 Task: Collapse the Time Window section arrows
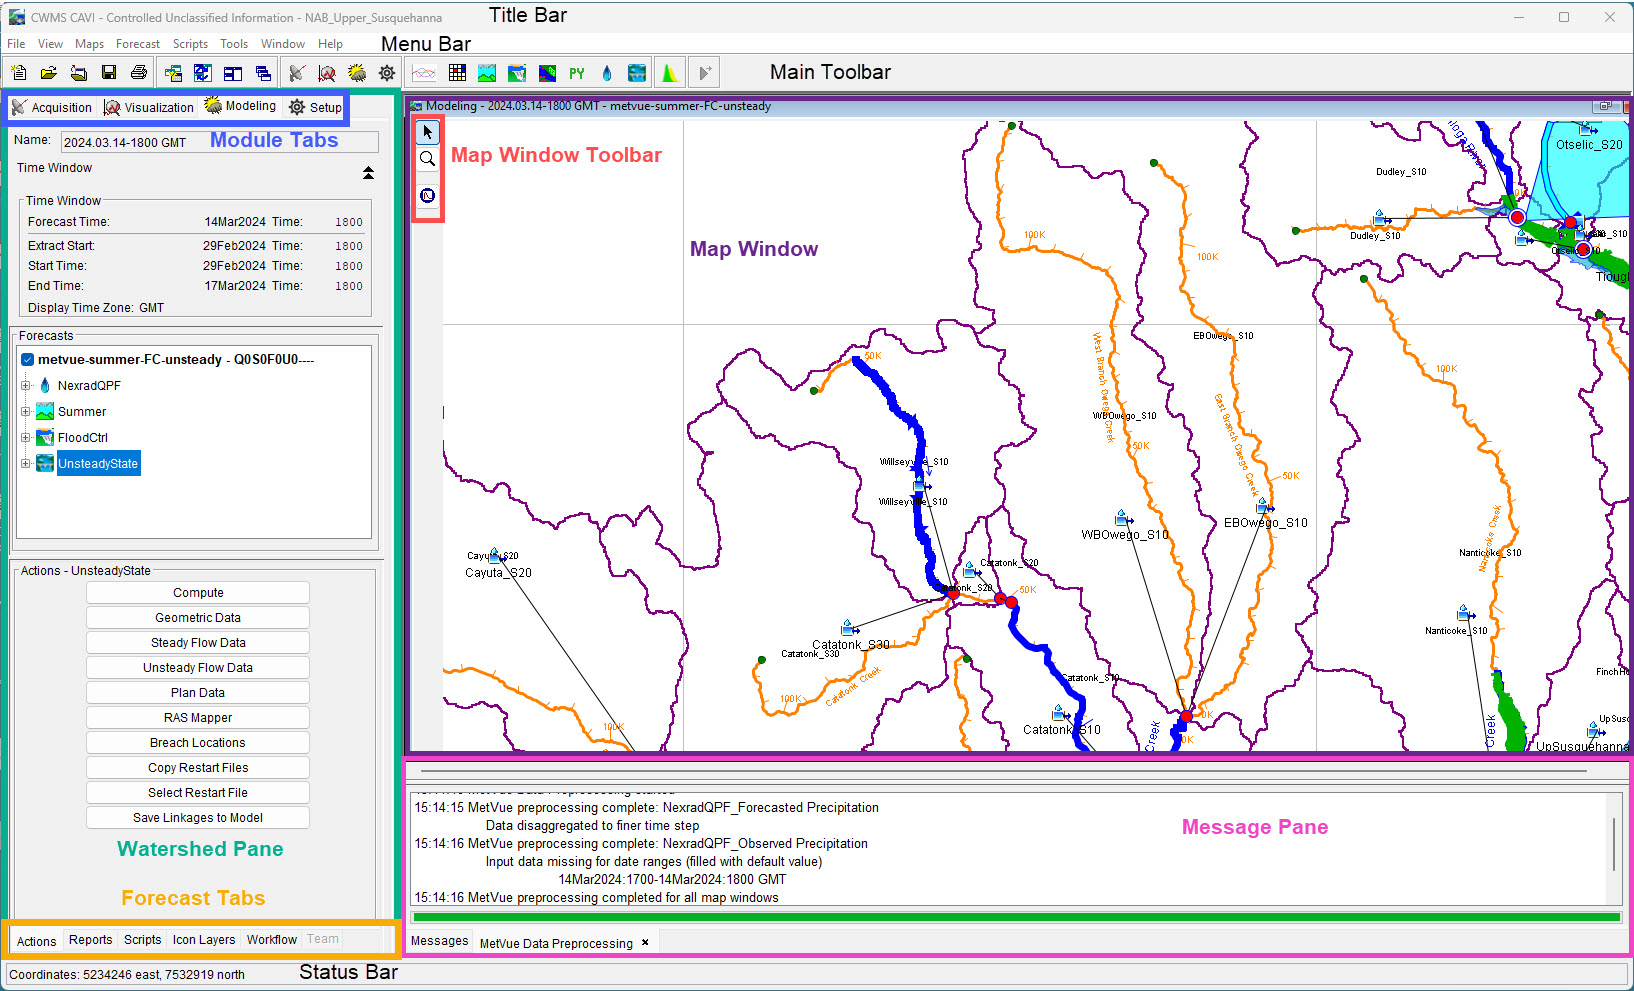368,173
